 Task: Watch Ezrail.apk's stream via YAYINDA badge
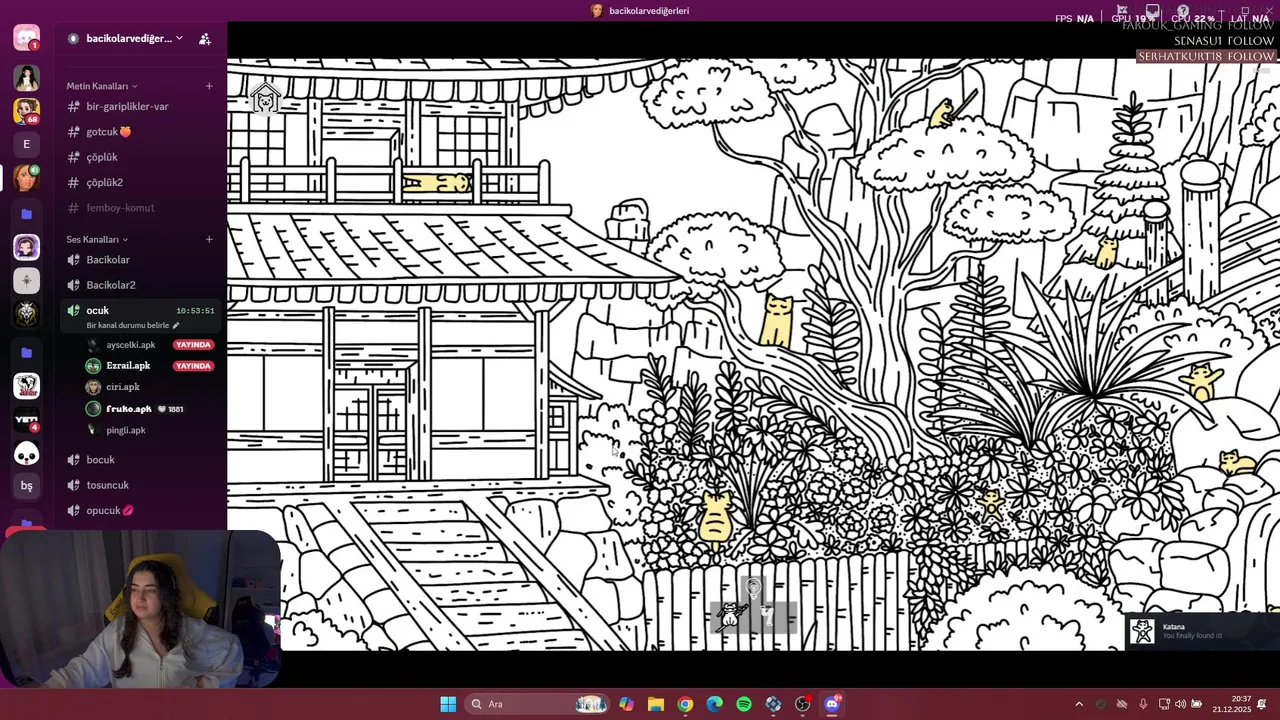[x=193, y=366]
